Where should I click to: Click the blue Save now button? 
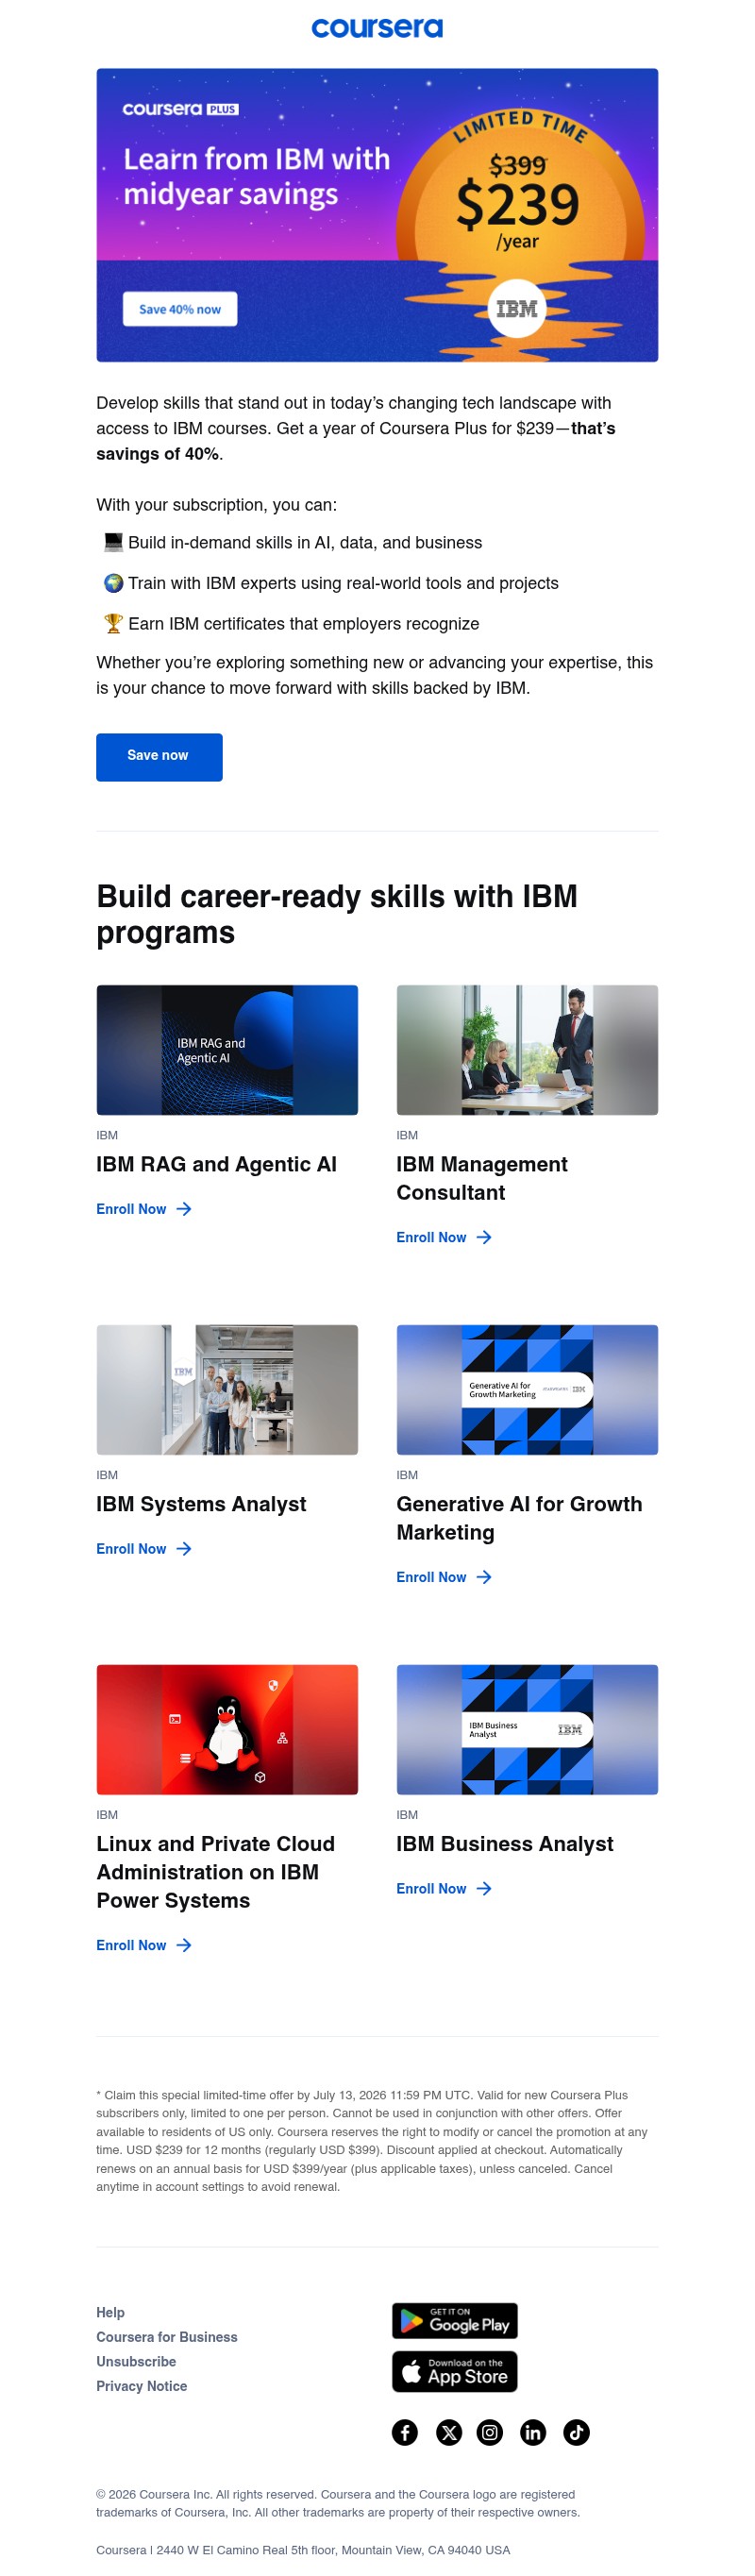[159, 757]
